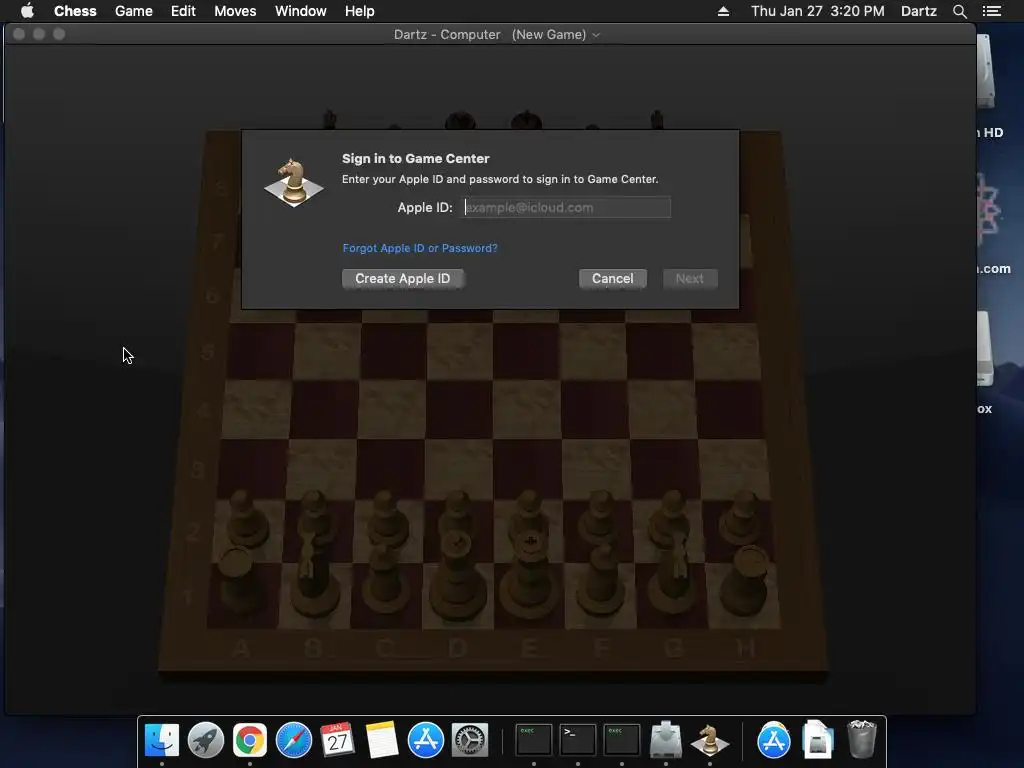Open the Window menu
The width and height of the screenshot is (1024, 768).
pos(300,11)
